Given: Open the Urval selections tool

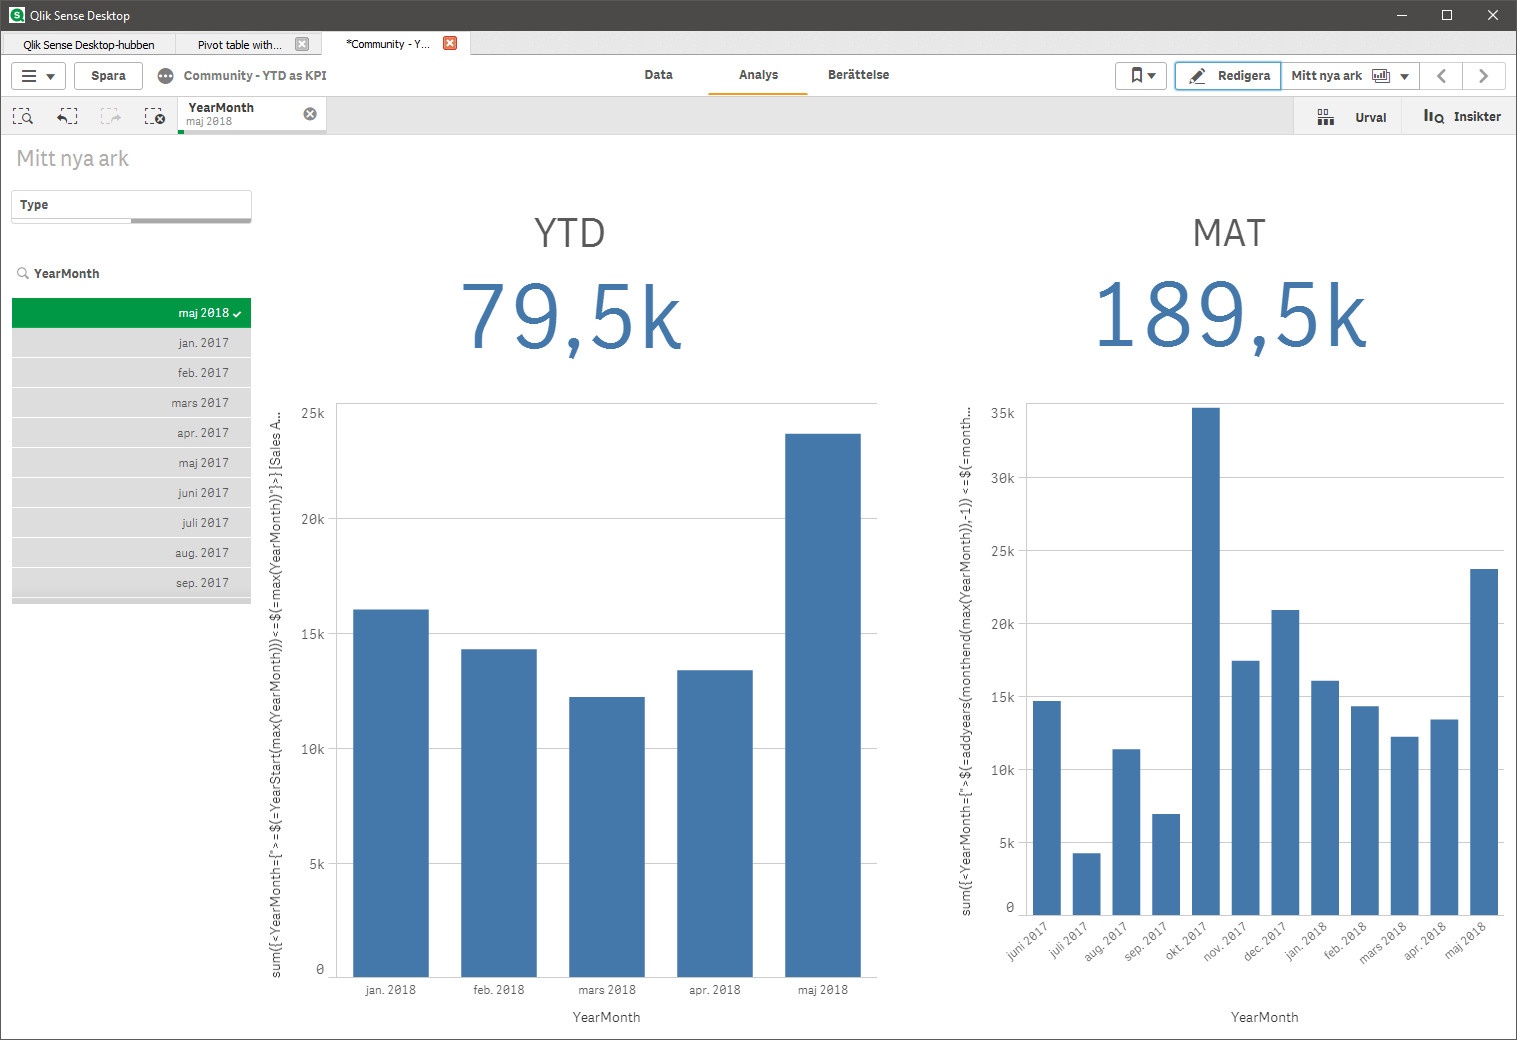Looking at the screenshot, I should pyautogui.click(x=1349, y=116).
